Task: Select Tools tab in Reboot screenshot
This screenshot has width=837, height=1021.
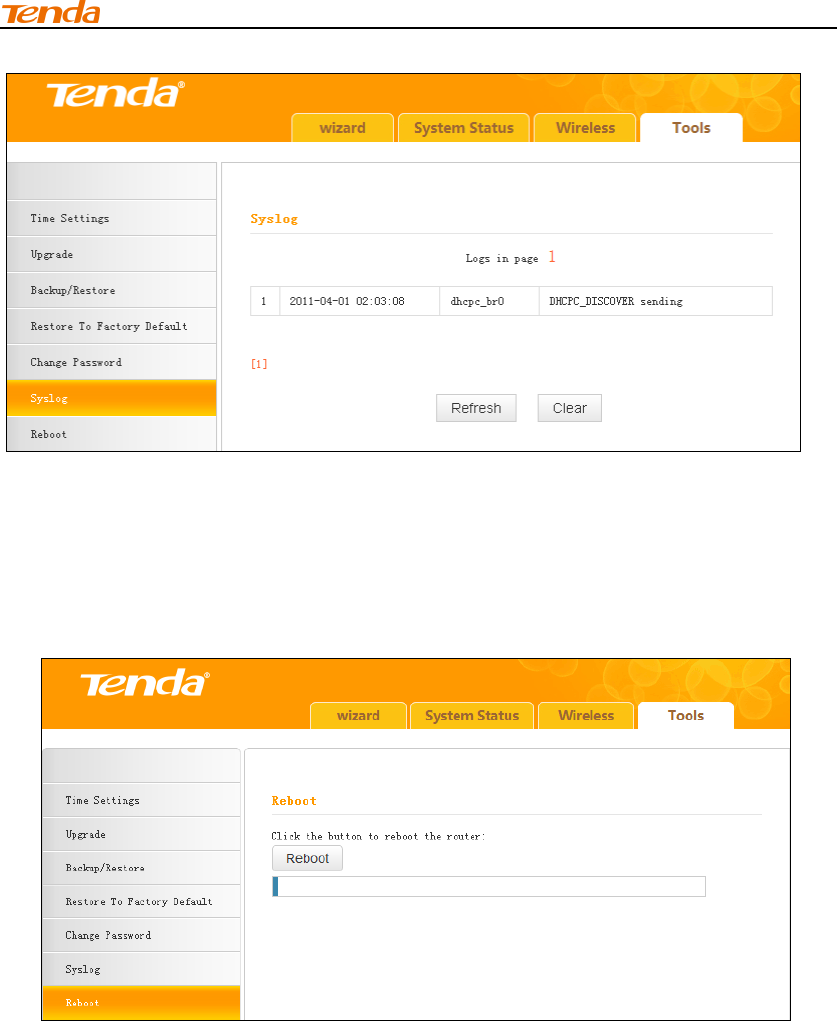Action: click(686, 716)
